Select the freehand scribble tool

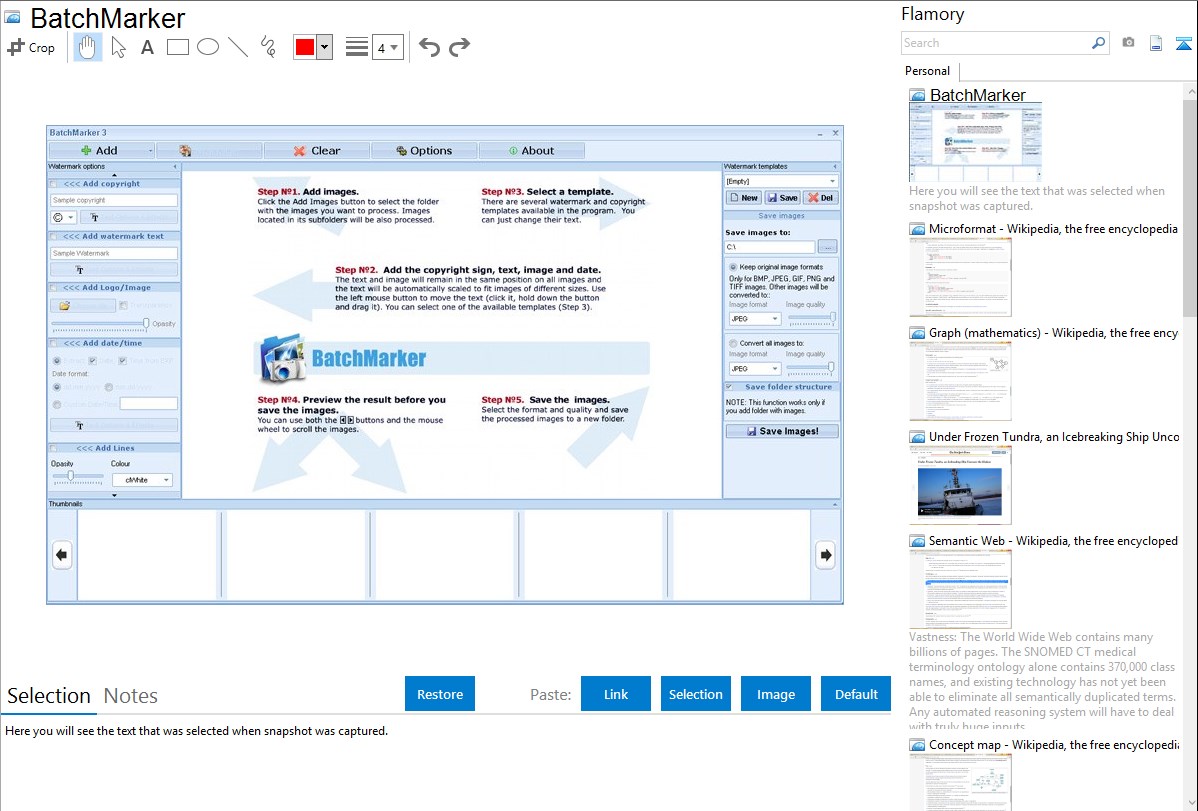268,47
